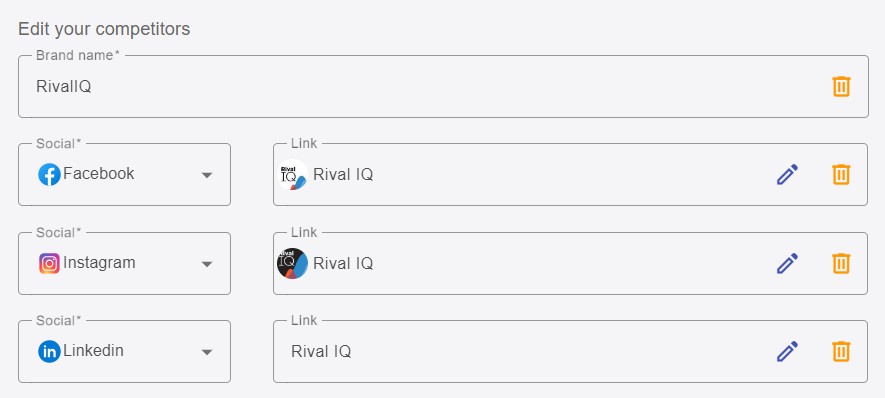Click the Linkedin logo icon
This screenshot has height=398, width=885.
pos(49,352)
